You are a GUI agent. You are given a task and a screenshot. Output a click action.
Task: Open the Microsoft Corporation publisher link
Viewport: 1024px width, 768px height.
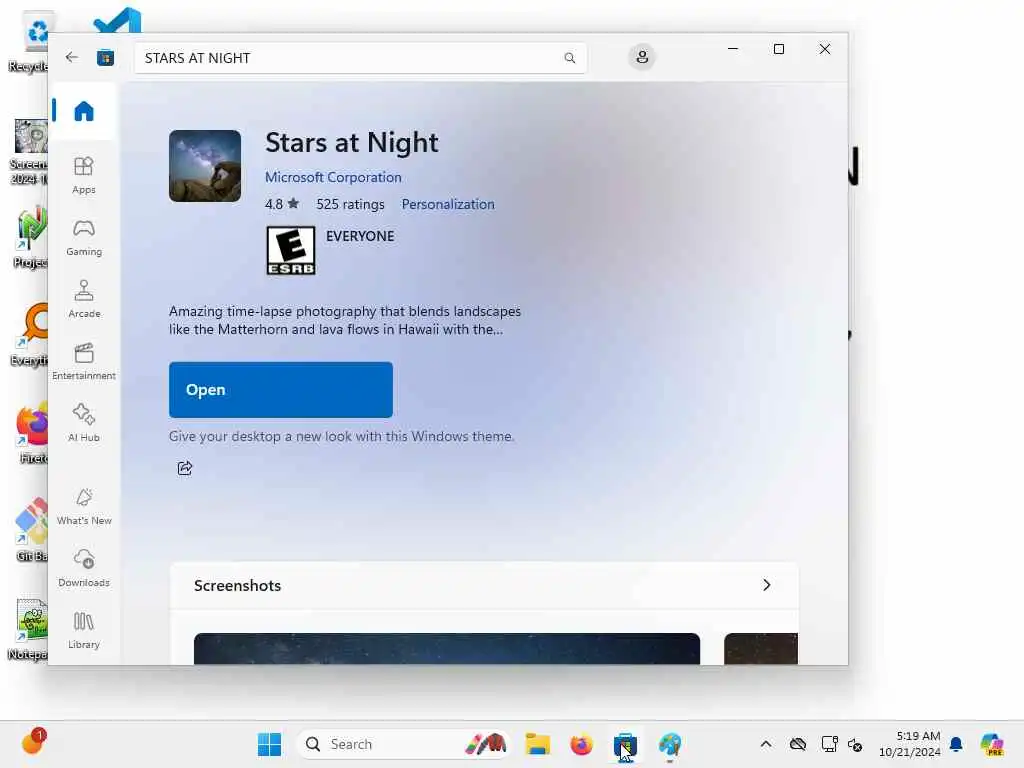pyautogui.click(x=333, y=177)
